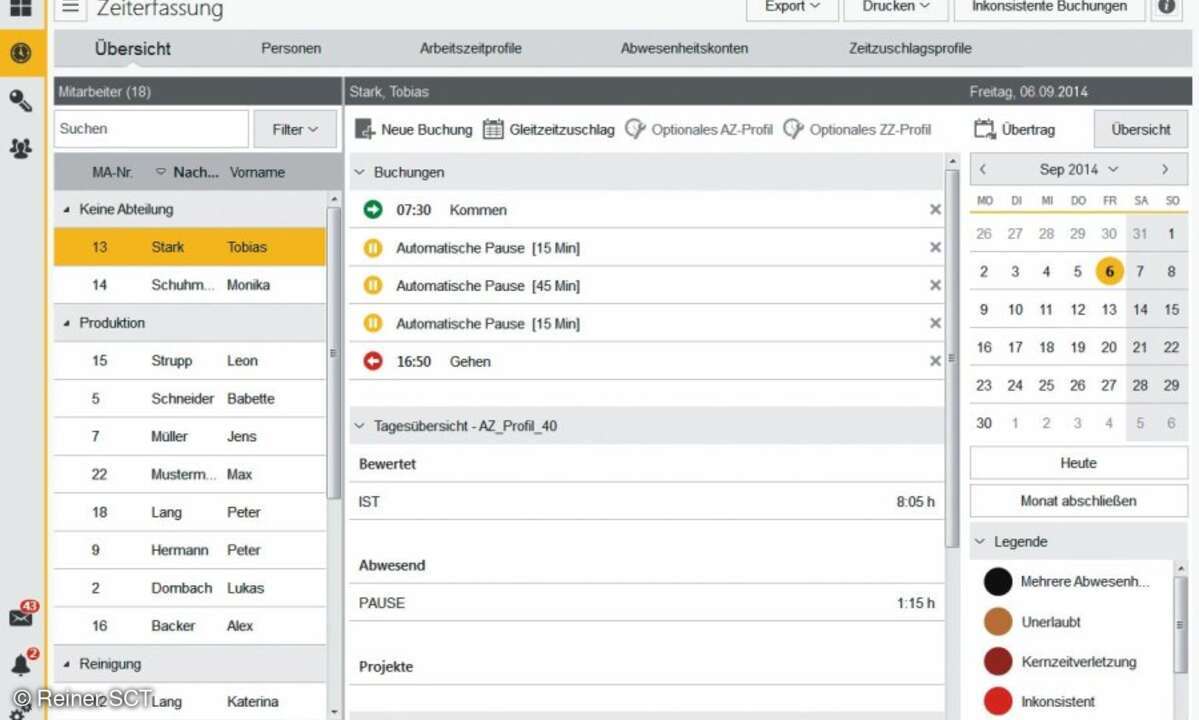Open the Filter dropdown
Image resolution: width=1199 pixels, height=720 pixels.
294,129
